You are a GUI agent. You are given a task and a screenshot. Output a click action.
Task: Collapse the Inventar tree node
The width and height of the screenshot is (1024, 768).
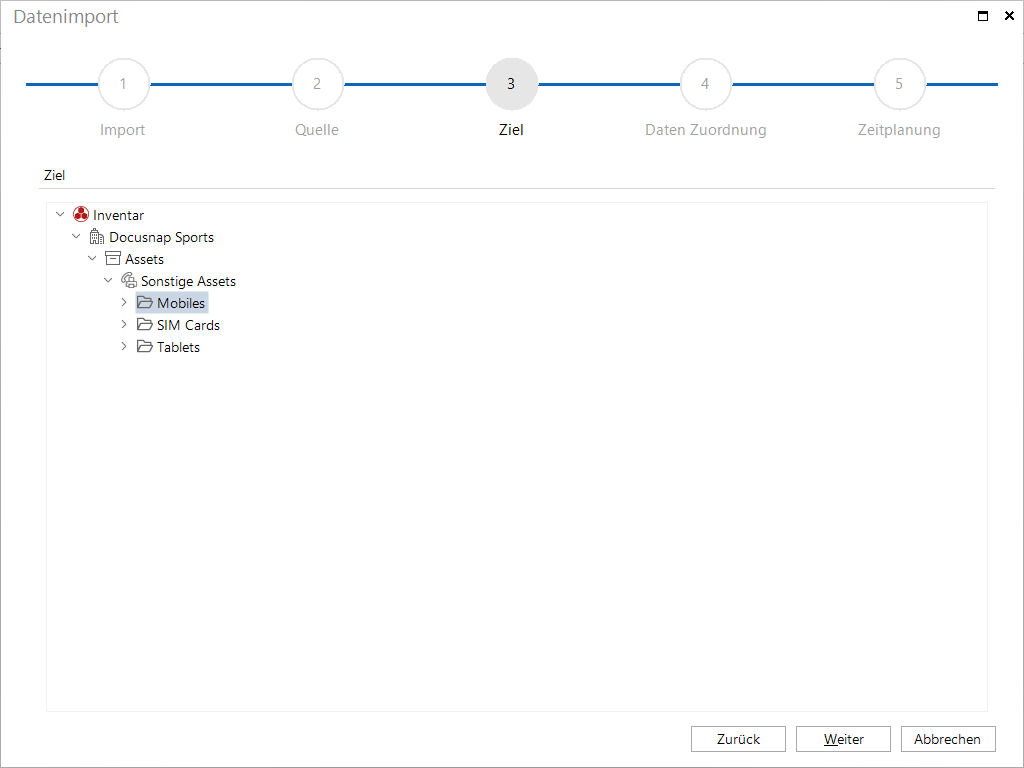coord(60,214)
